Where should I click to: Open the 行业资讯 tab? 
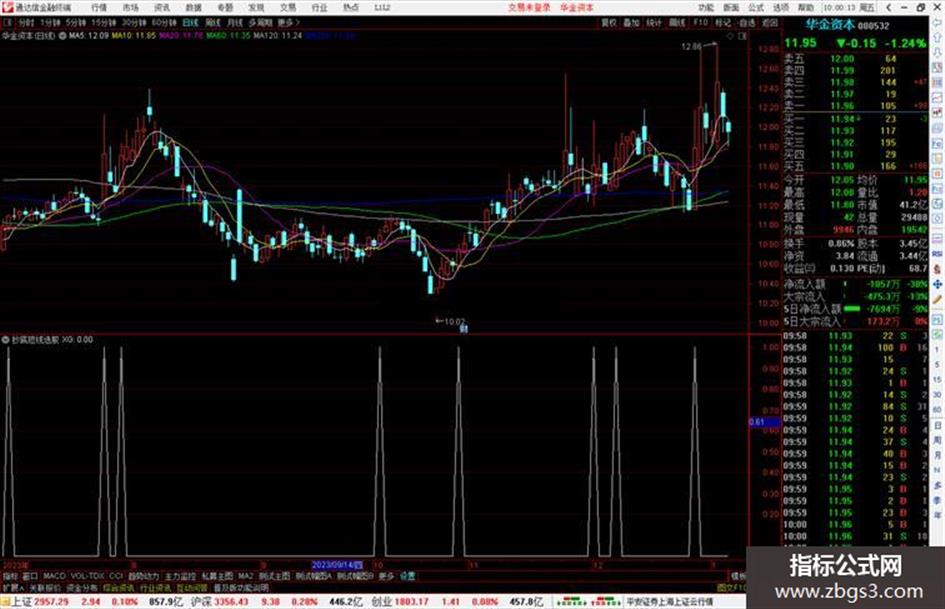155,587
